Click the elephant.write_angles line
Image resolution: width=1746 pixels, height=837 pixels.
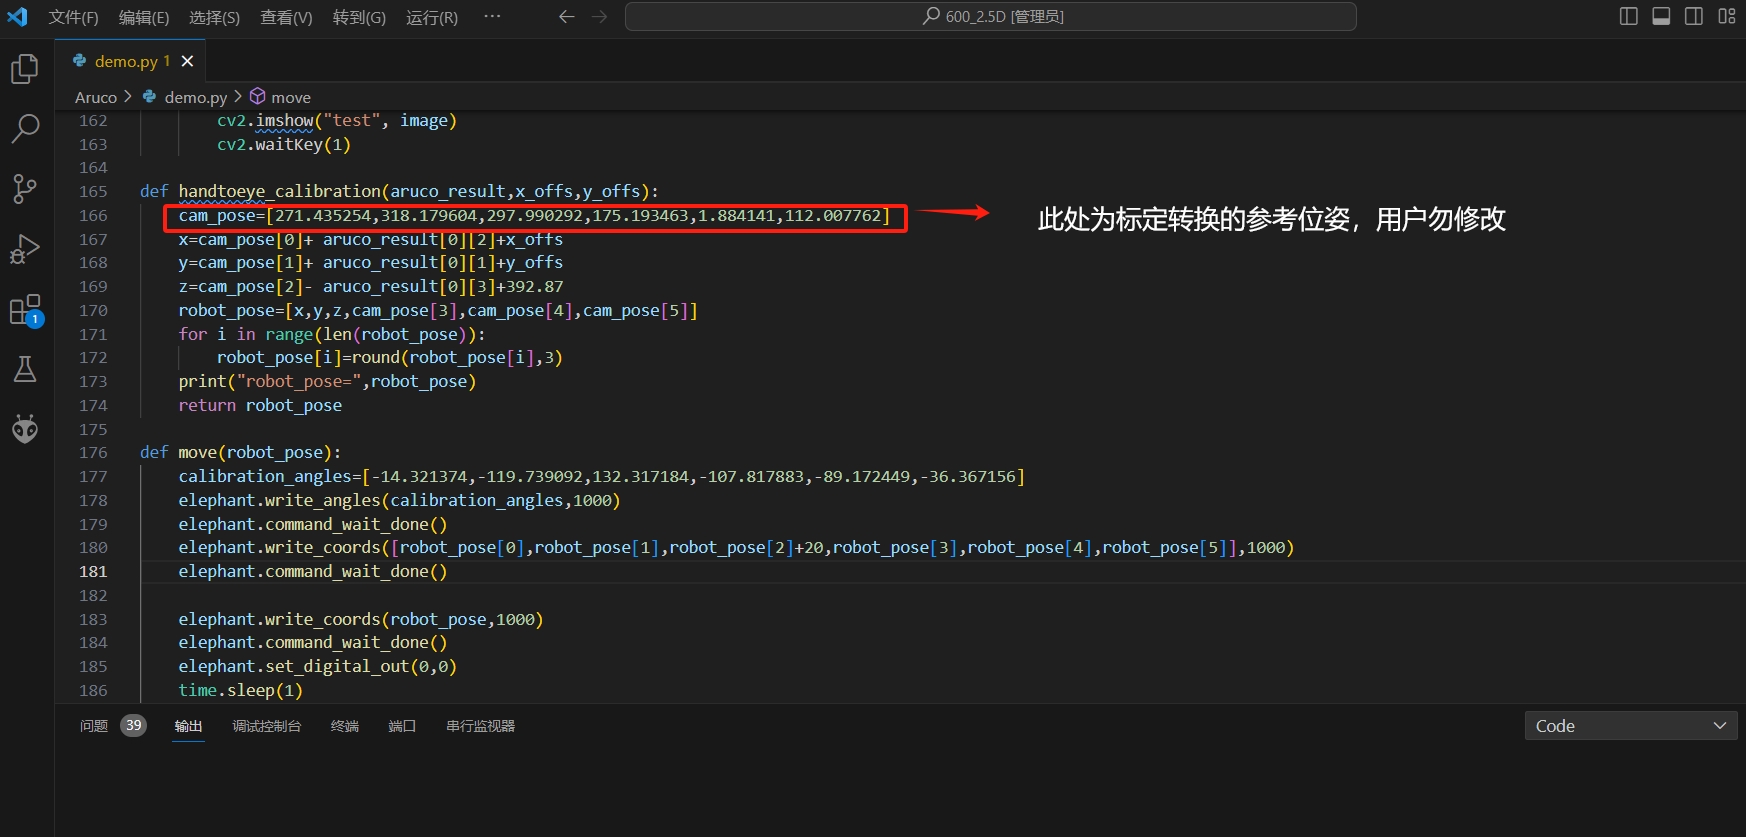[x=399, y=501]
